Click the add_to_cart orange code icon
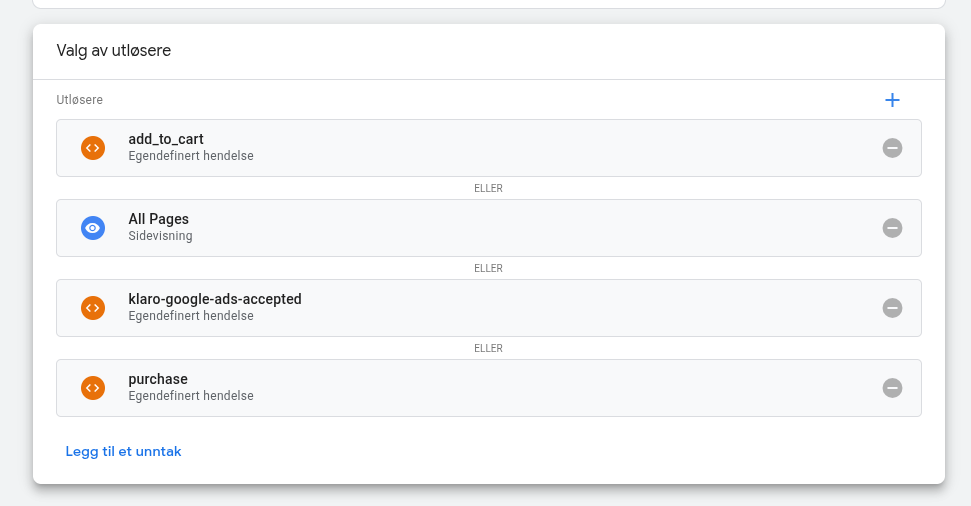The image size is (971, 506). click(x=93, y=148)
